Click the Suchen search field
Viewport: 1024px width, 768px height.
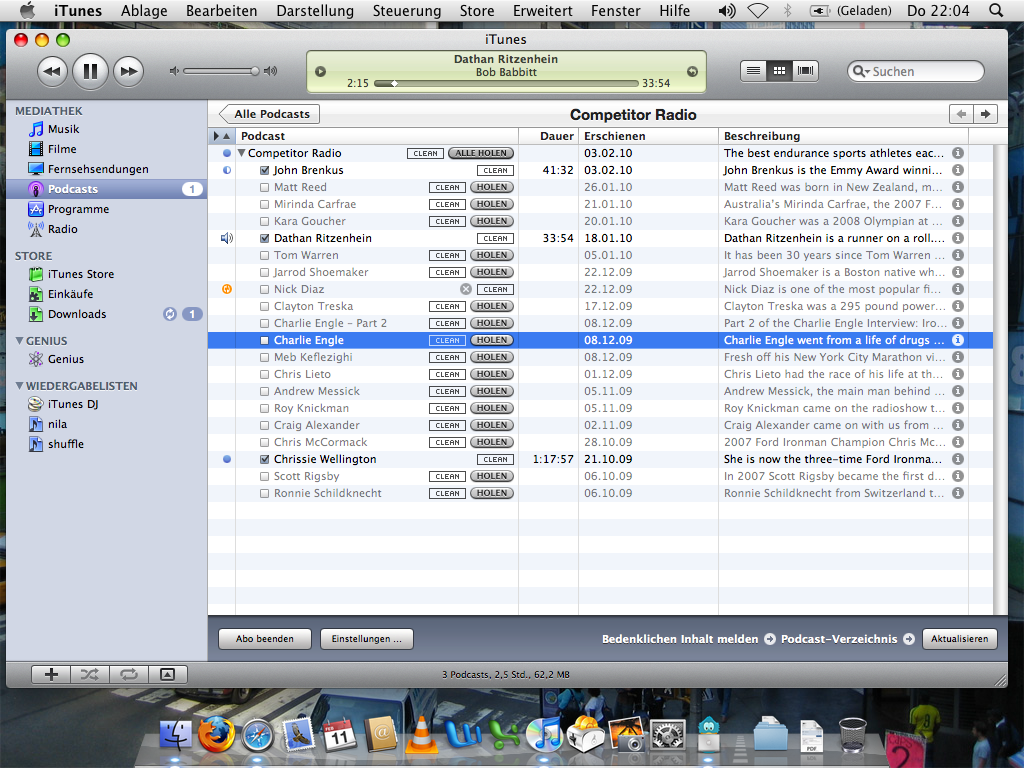coord(916,71)
